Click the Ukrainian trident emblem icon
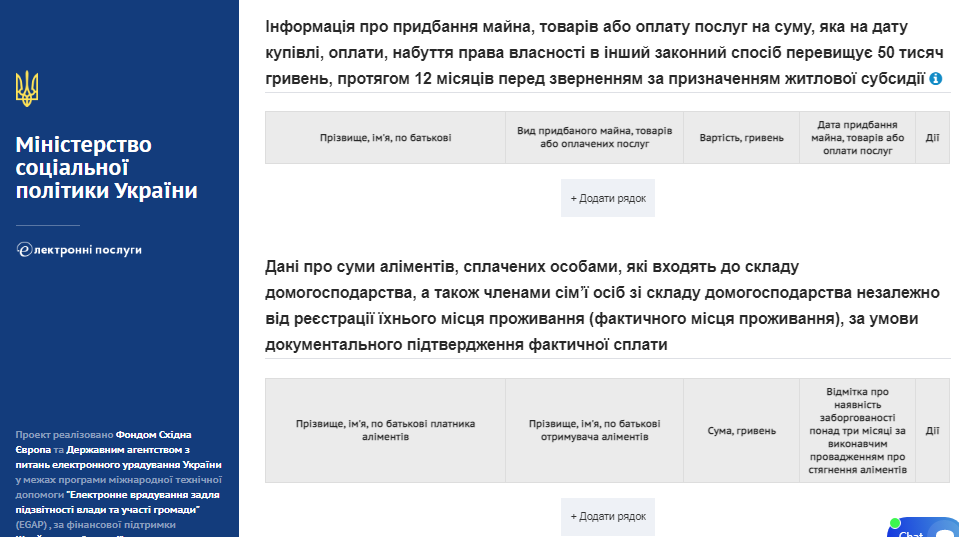This screenshot has height=537, width=959. point(27,89)
